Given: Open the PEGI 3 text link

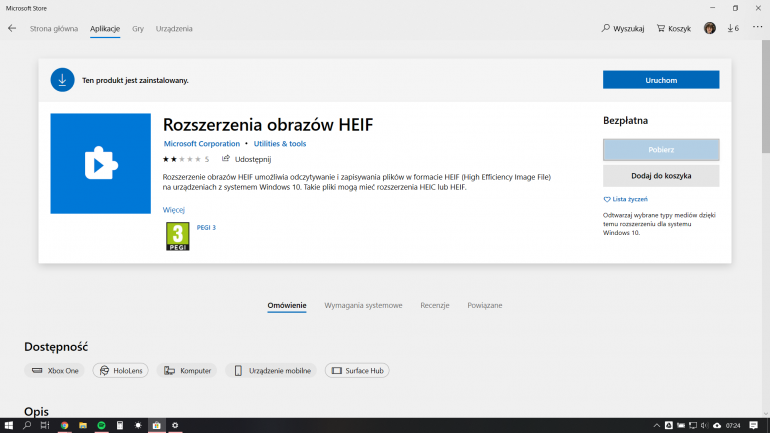Looking at the screenshot, I should [206, 227].
